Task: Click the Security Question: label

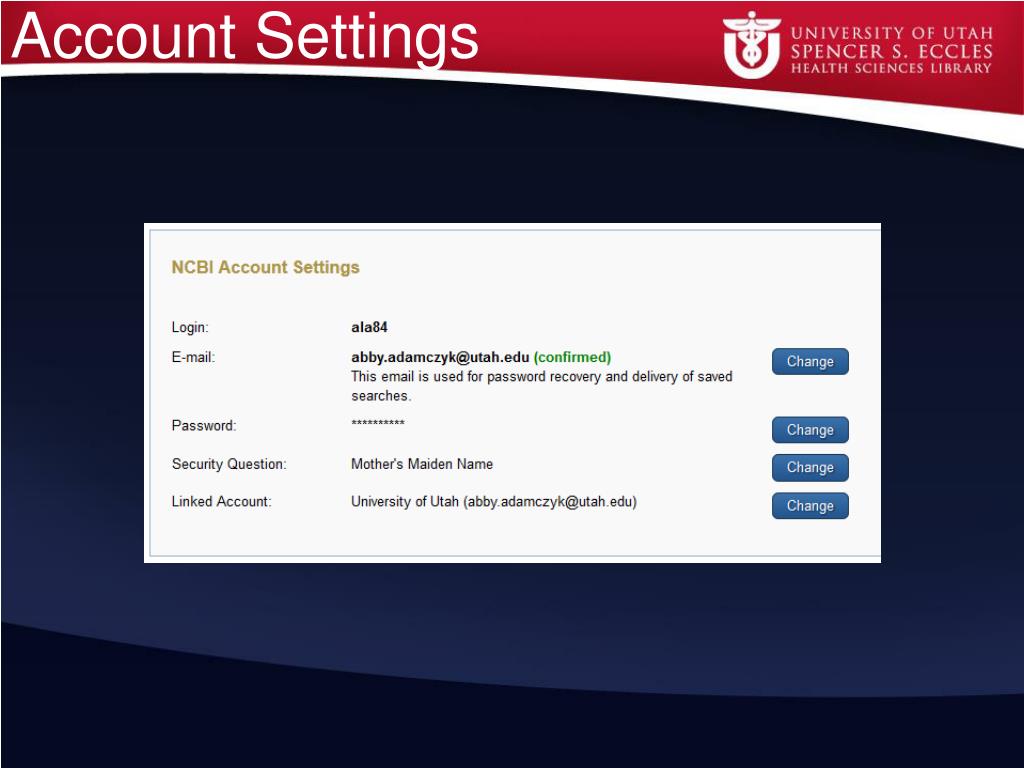Action: (229, 464)
